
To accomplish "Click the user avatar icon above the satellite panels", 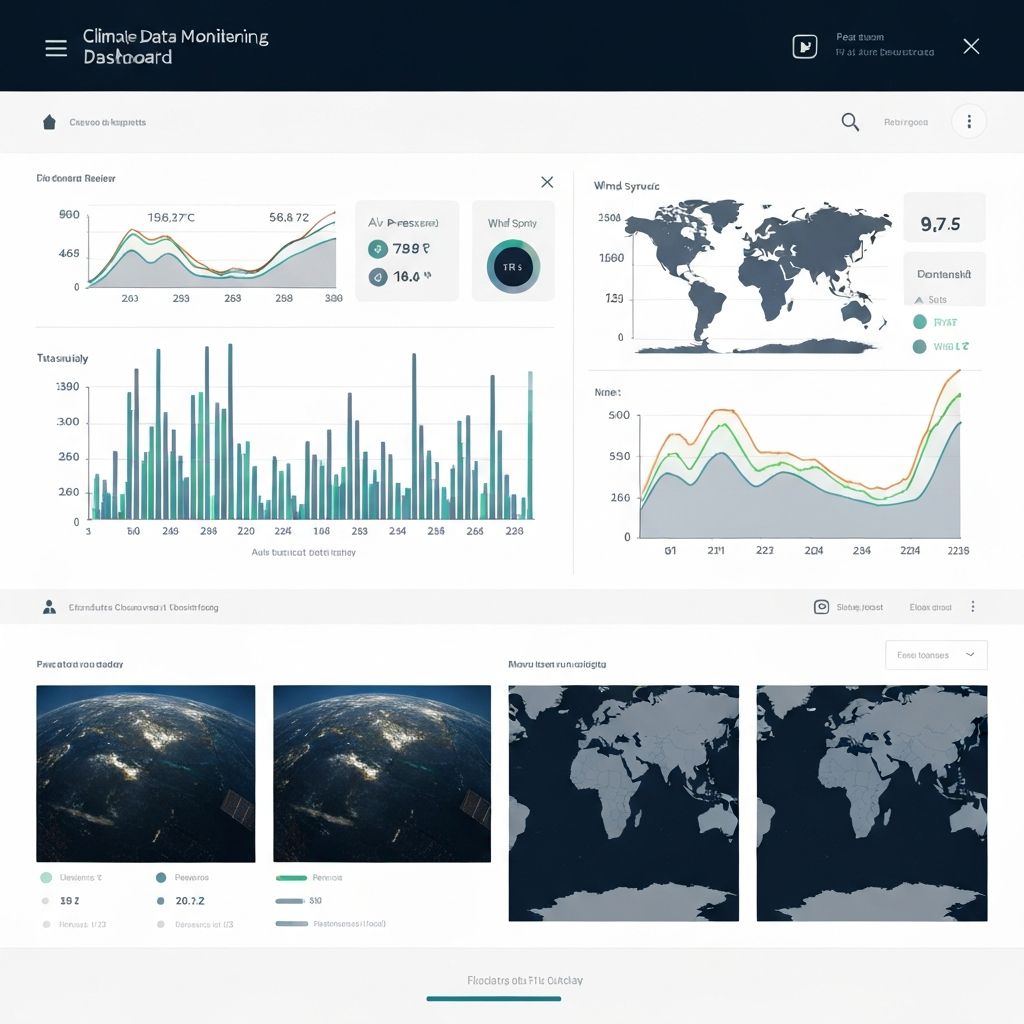I will coord(49,606).
